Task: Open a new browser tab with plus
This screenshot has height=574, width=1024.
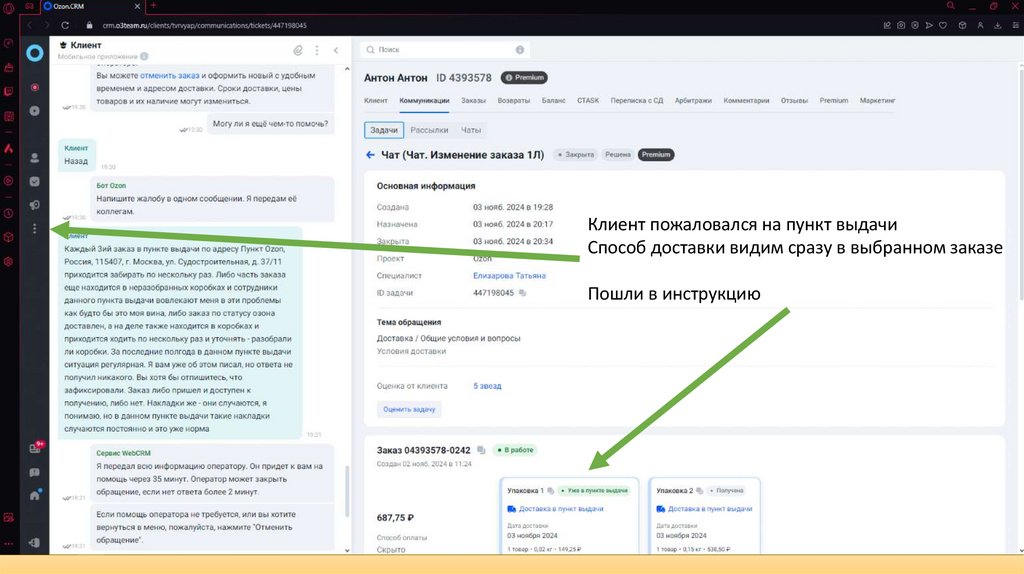Action: point(153,6)
